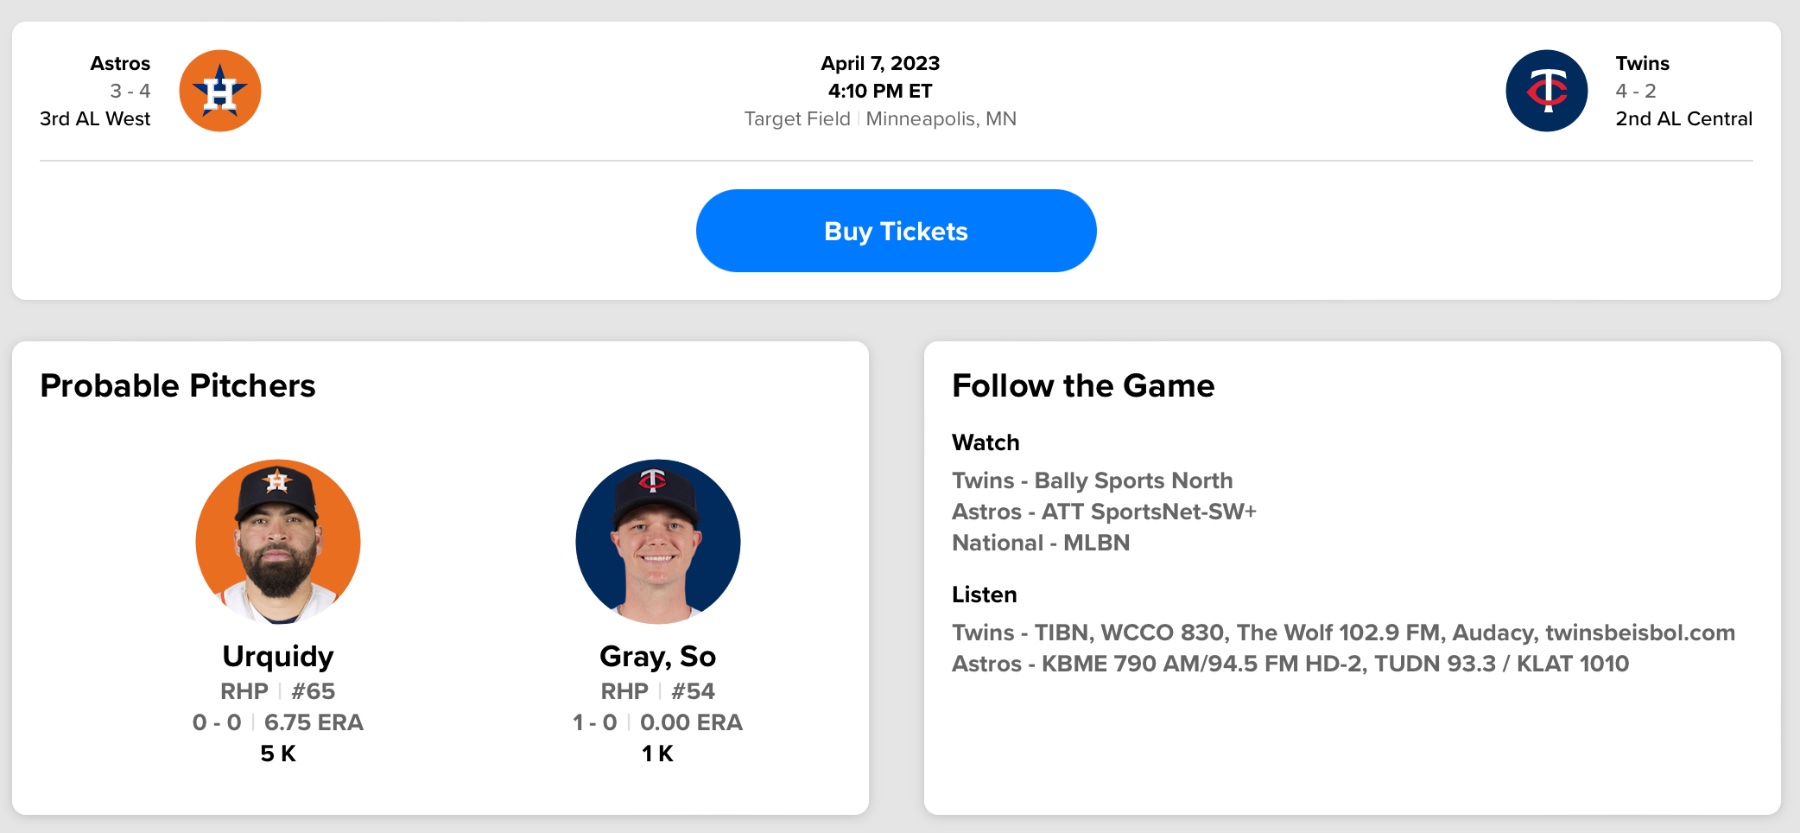Click the Twins radio stations listing
Viewport: 1800px width, 833px height.
click(x=1343, y=633)
